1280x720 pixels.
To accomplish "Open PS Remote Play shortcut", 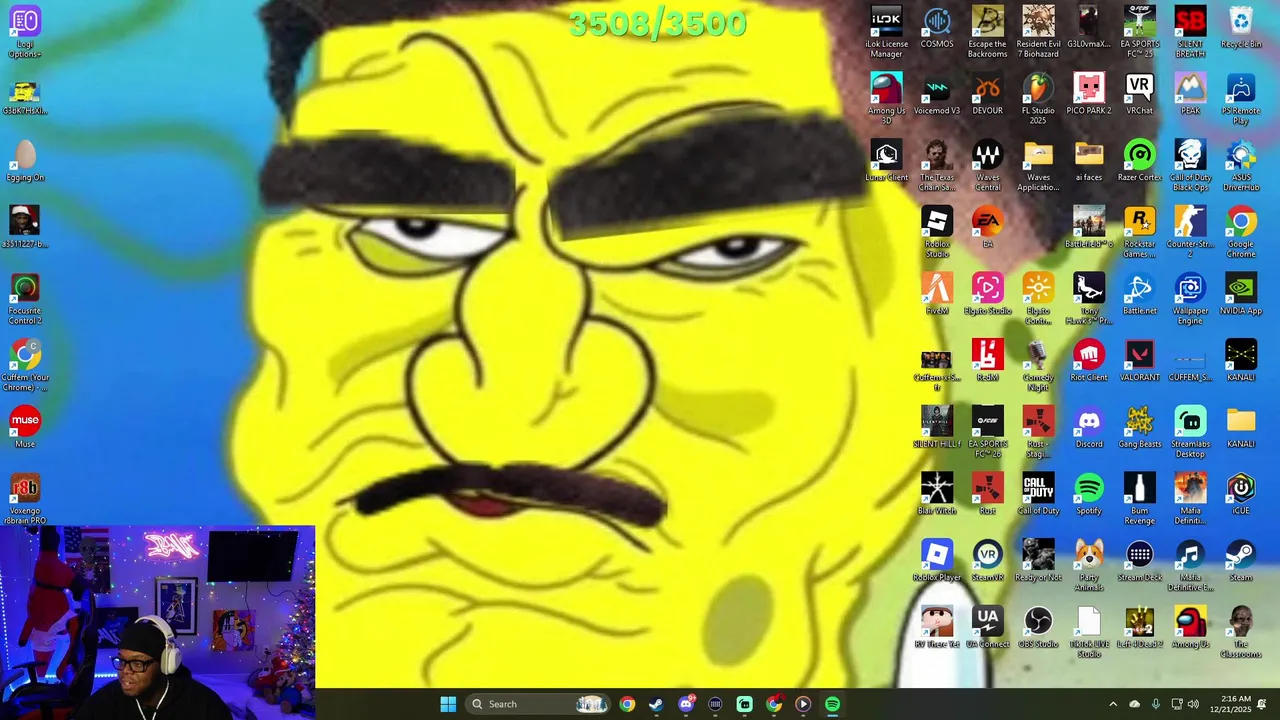I will point(1241,98).
